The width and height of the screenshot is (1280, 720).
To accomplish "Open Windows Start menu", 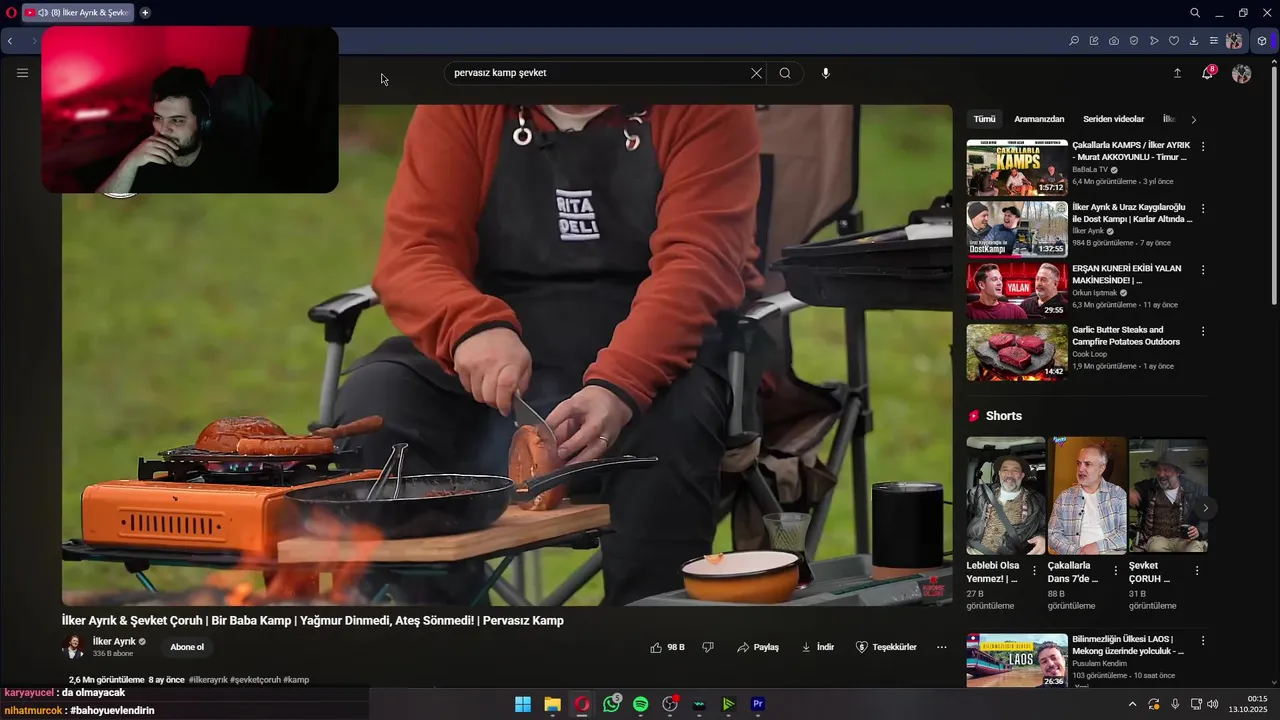I will tap(523, 704).
